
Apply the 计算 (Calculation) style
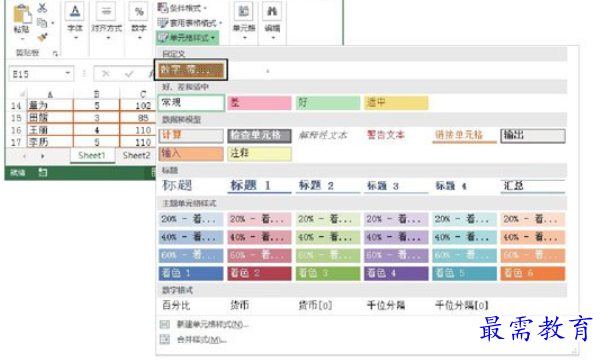[191, 135]
